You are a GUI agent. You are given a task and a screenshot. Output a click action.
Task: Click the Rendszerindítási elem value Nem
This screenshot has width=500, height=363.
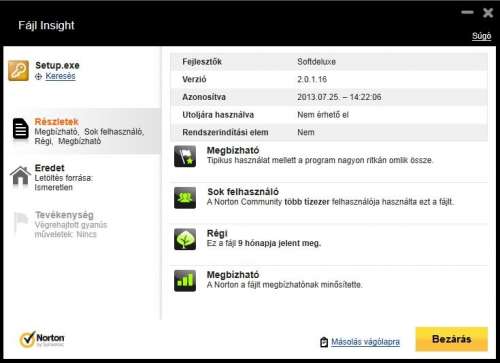(306, 132)
